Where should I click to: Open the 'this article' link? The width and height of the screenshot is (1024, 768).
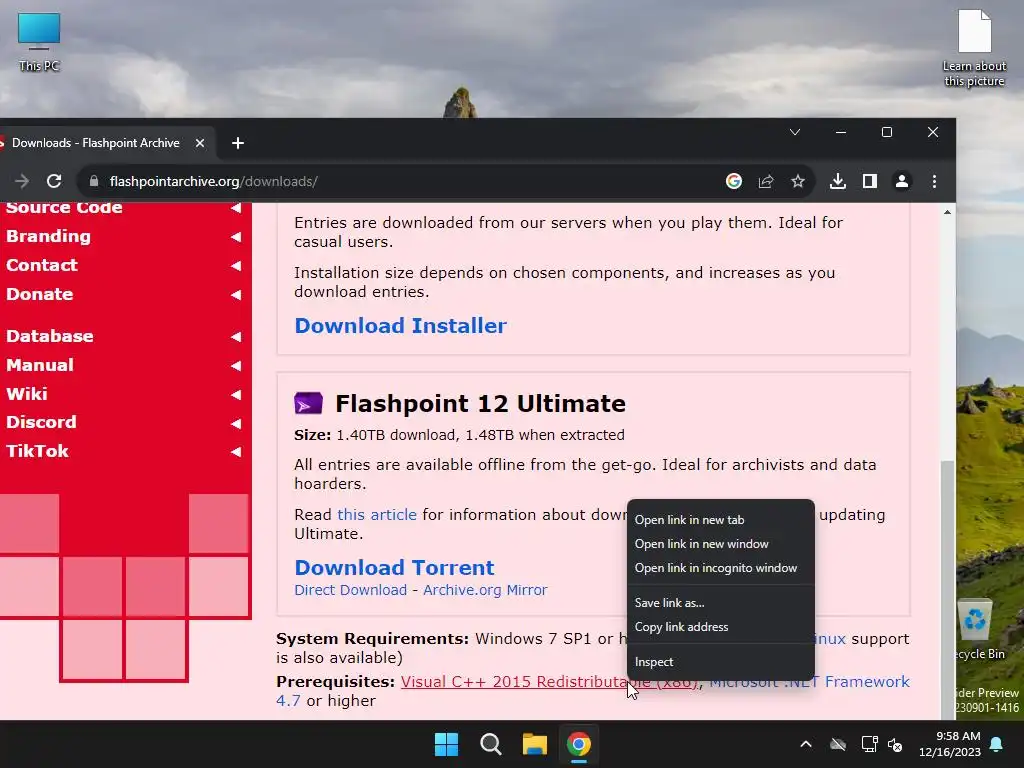pyautogui.click(x=377, y=515)
